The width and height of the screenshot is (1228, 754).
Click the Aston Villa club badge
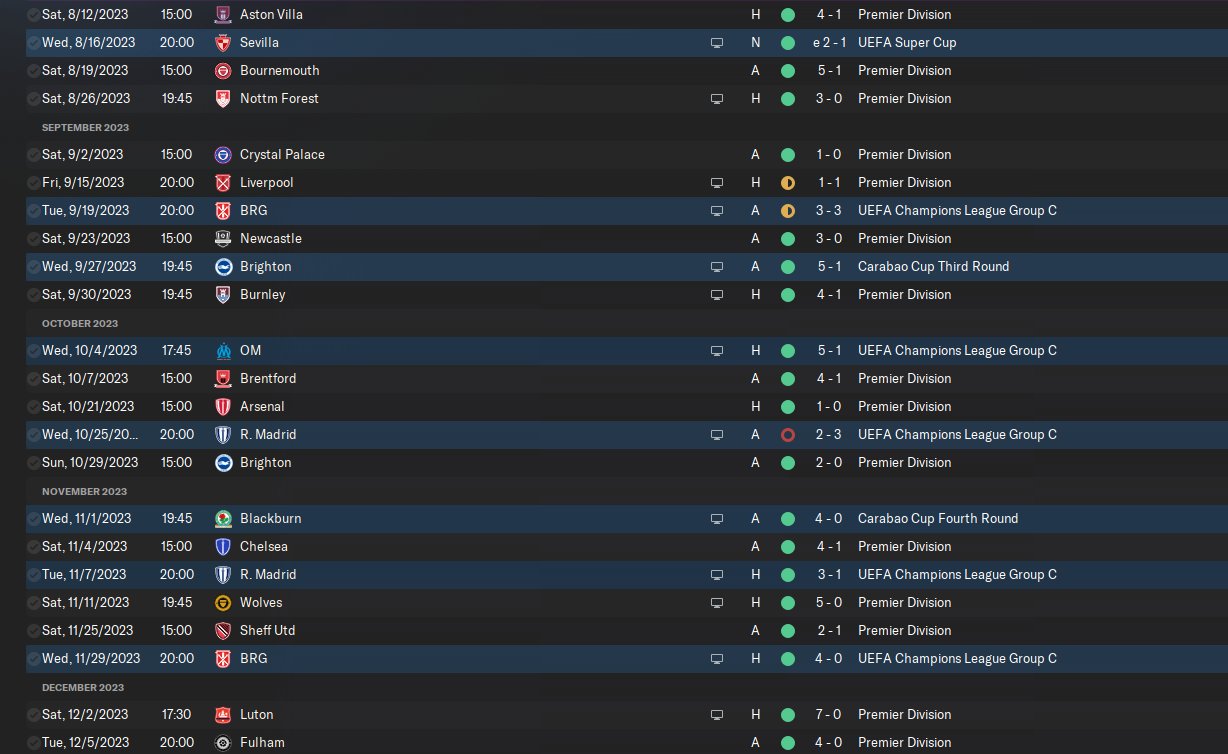click(223, 15)
